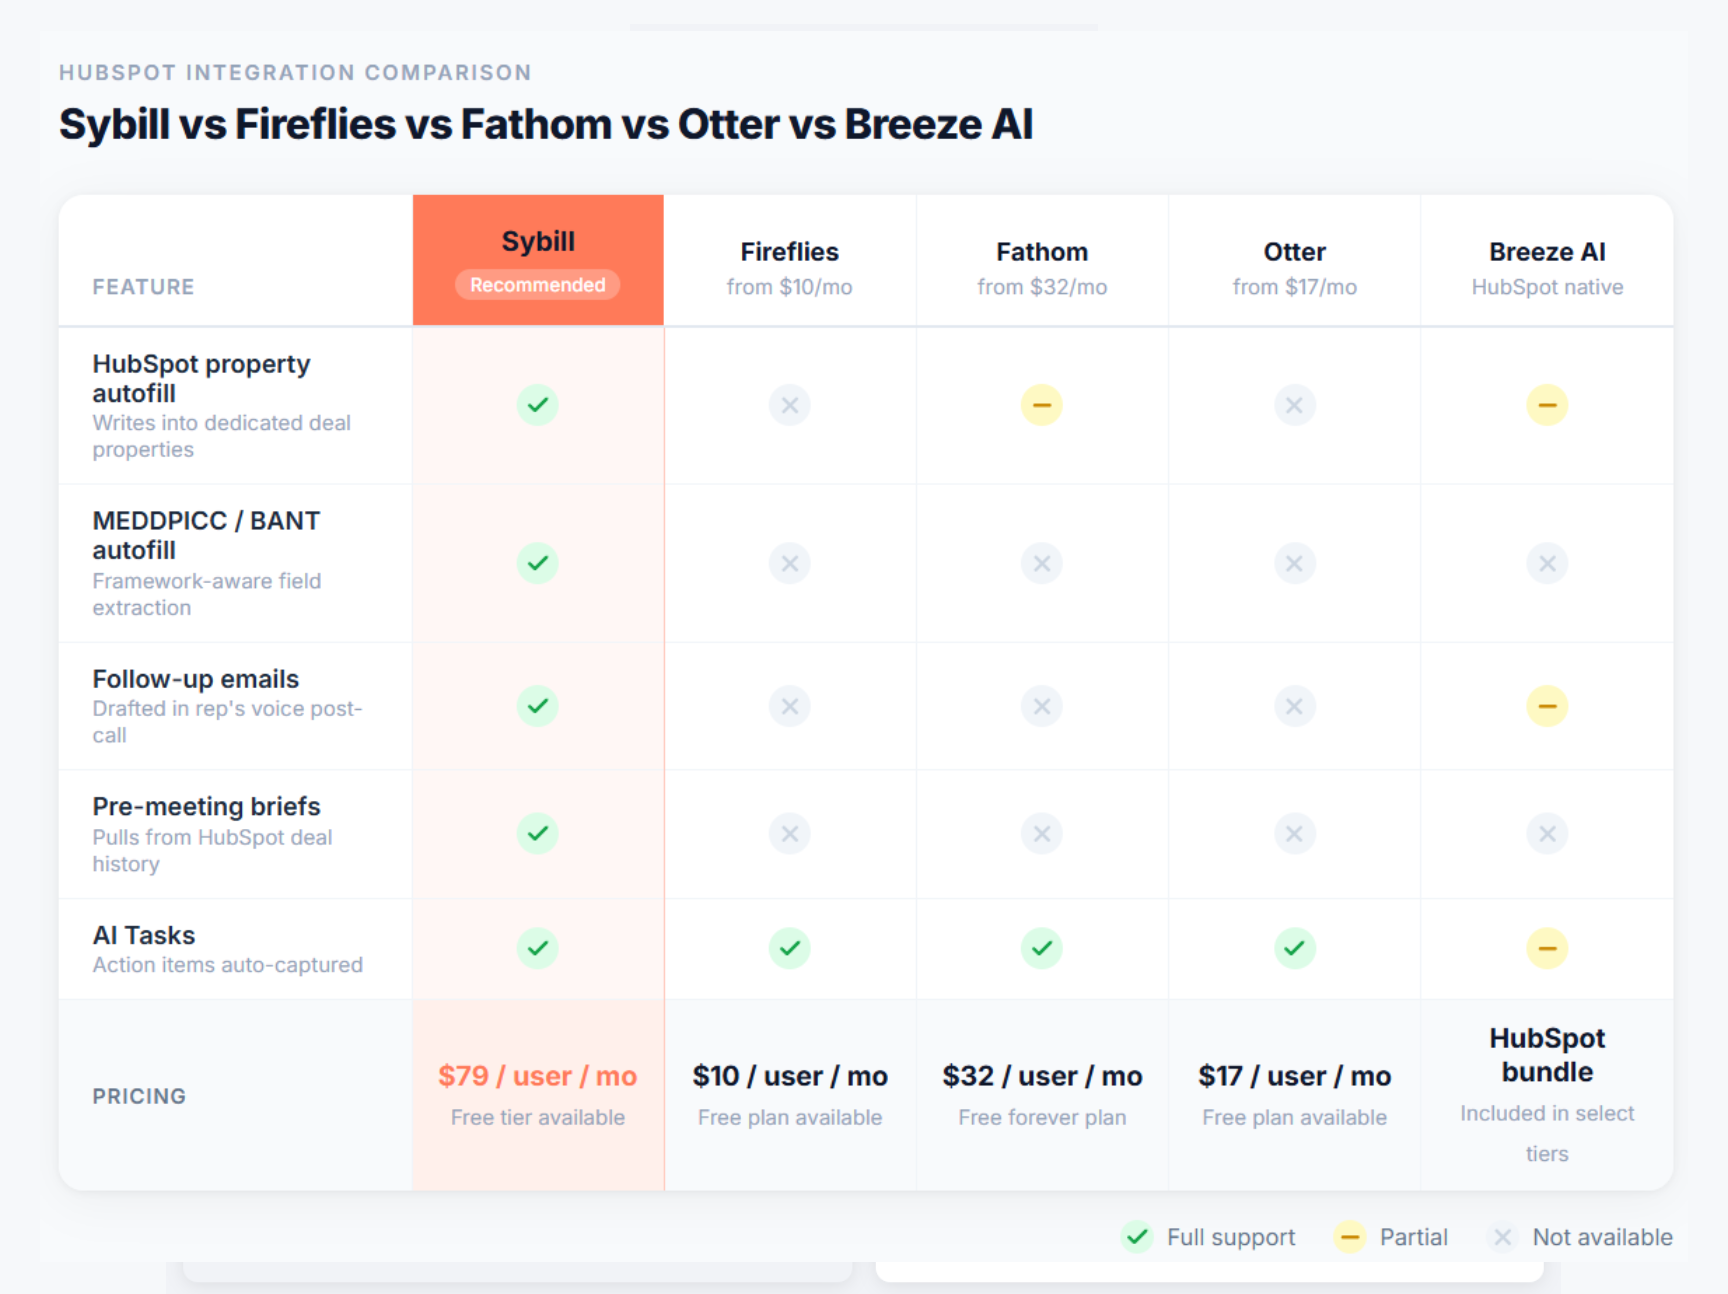Click the '$17 / user / mo' price
Screen dimensions: 1728x1294
(1294, 1076)
